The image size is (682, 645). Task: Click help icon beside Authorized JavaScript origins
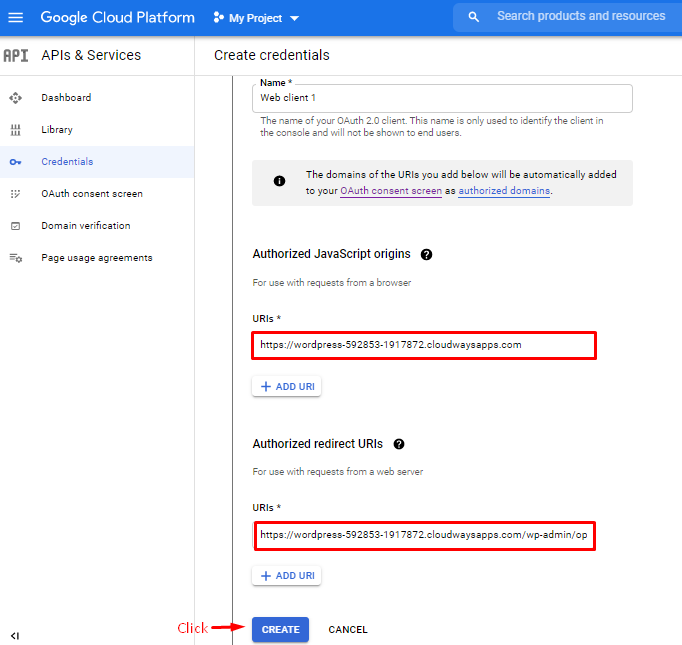pyautogui.click(x=426, y=254)
